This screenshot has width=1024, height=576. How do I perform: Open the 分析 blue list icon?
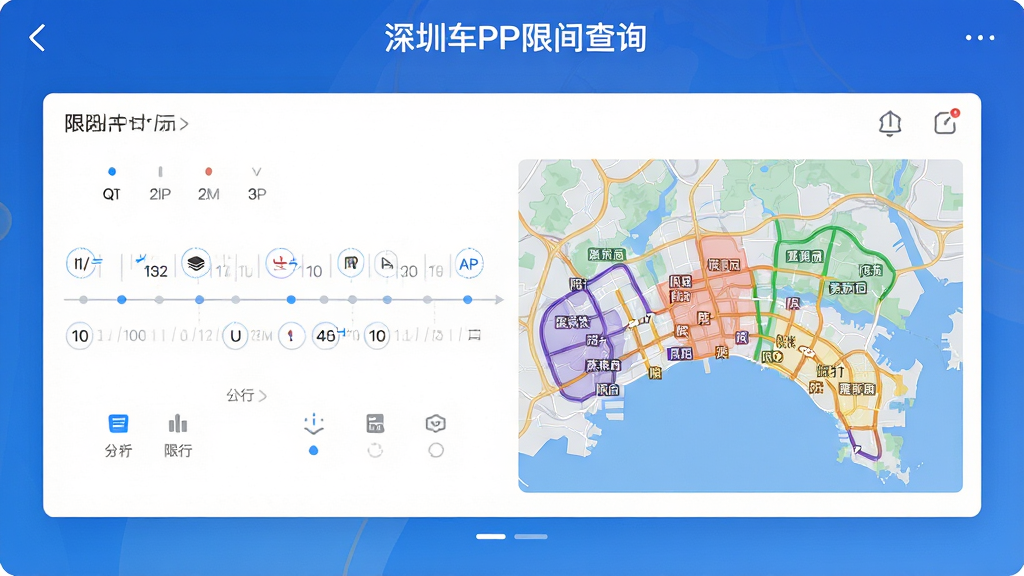point(118,424)
